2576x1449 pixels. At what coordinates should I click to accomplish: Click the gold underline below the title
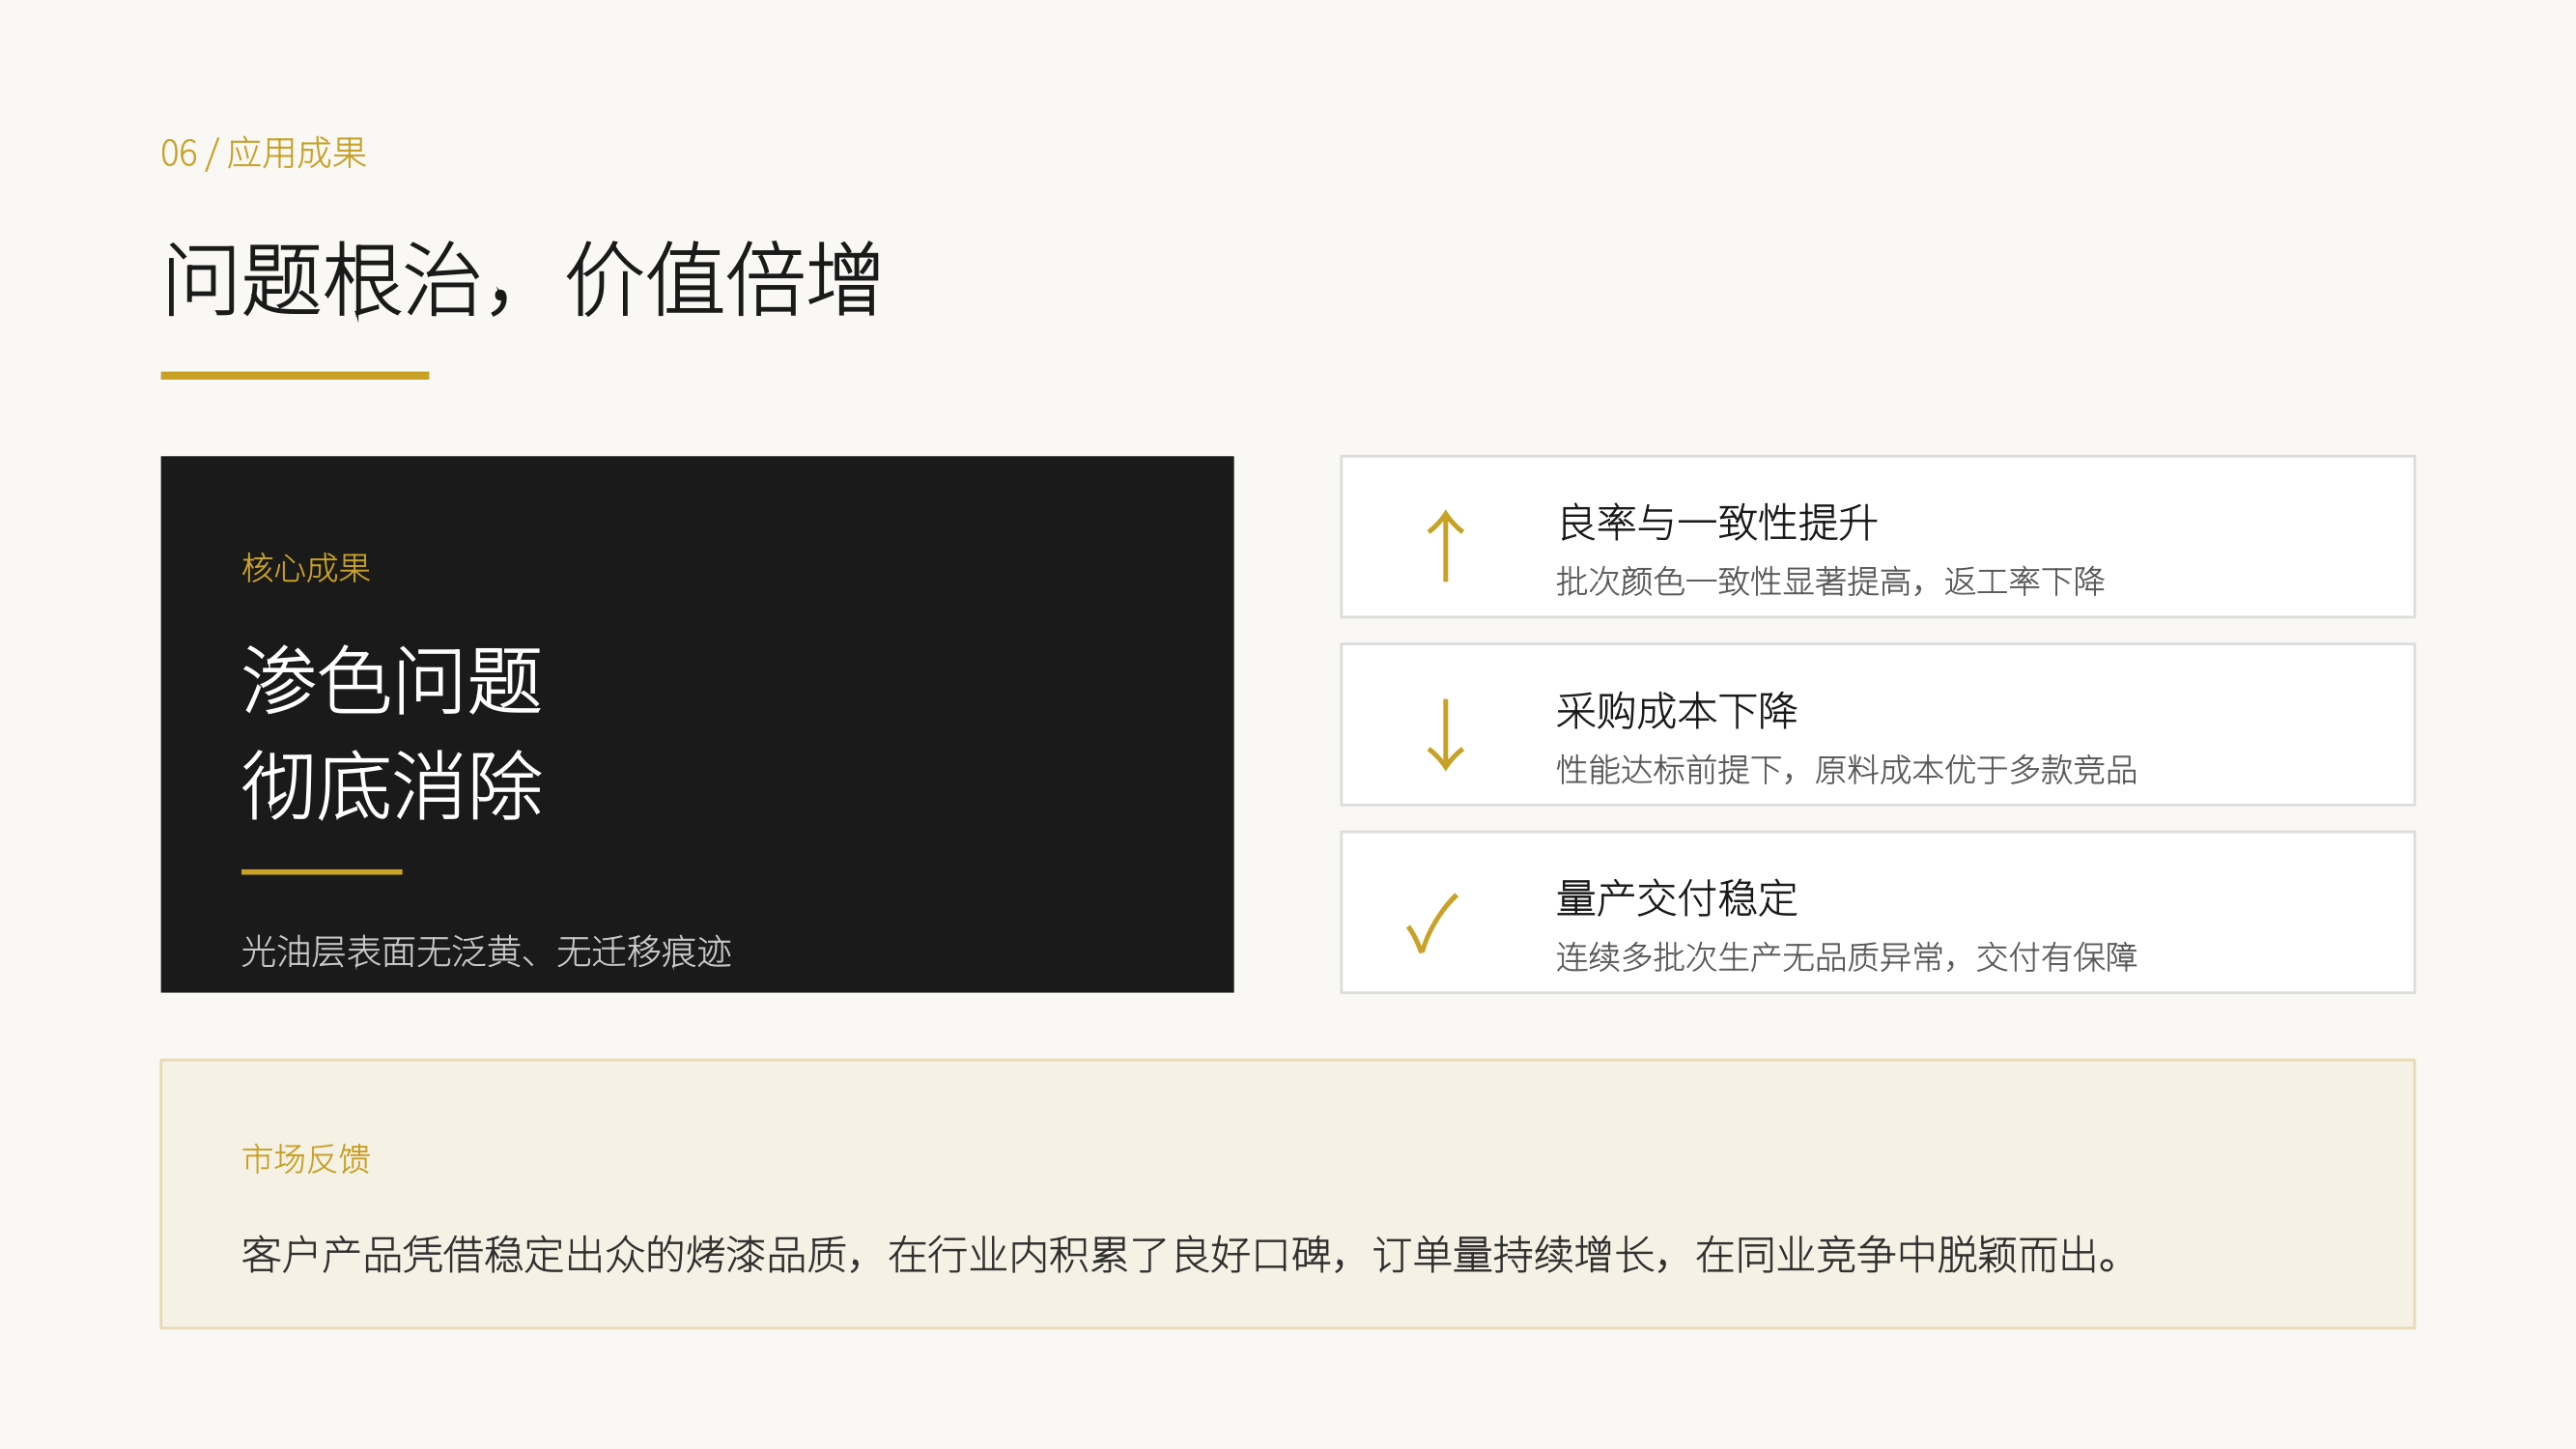click(x=295, y=376)
